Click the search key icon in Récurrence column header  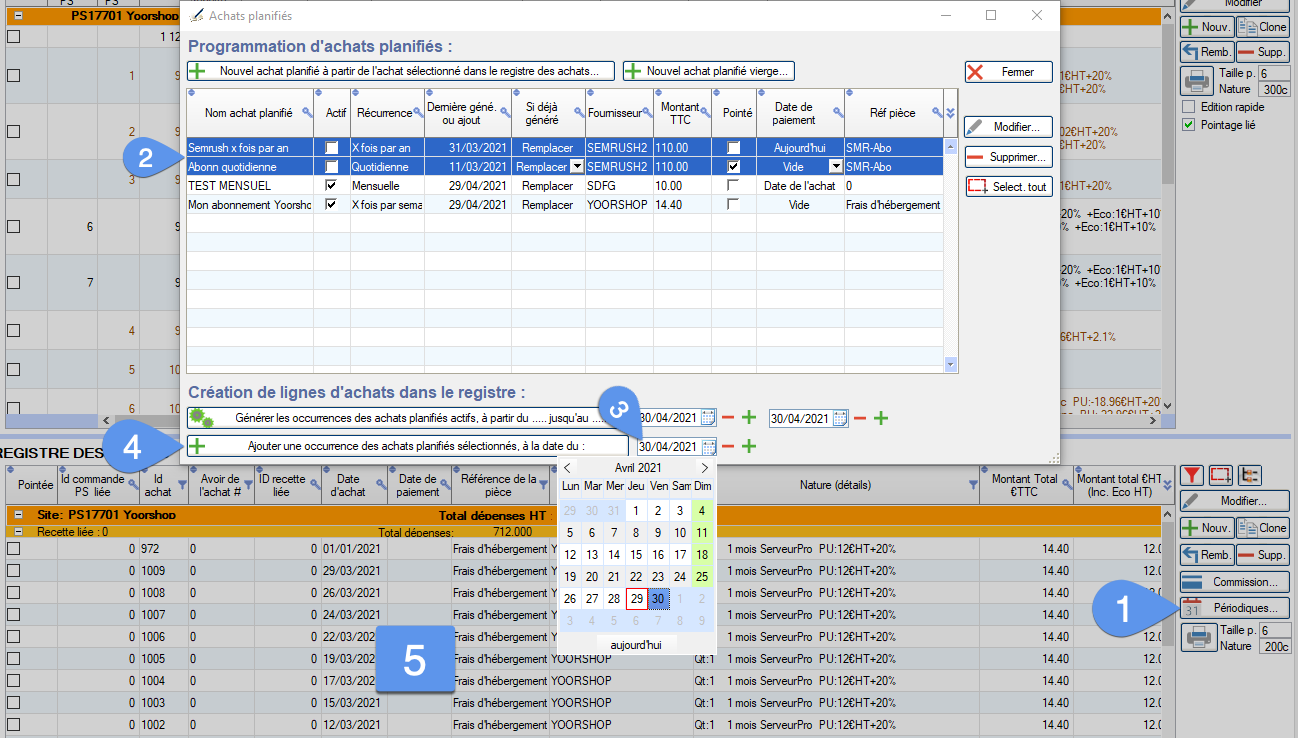417,113
